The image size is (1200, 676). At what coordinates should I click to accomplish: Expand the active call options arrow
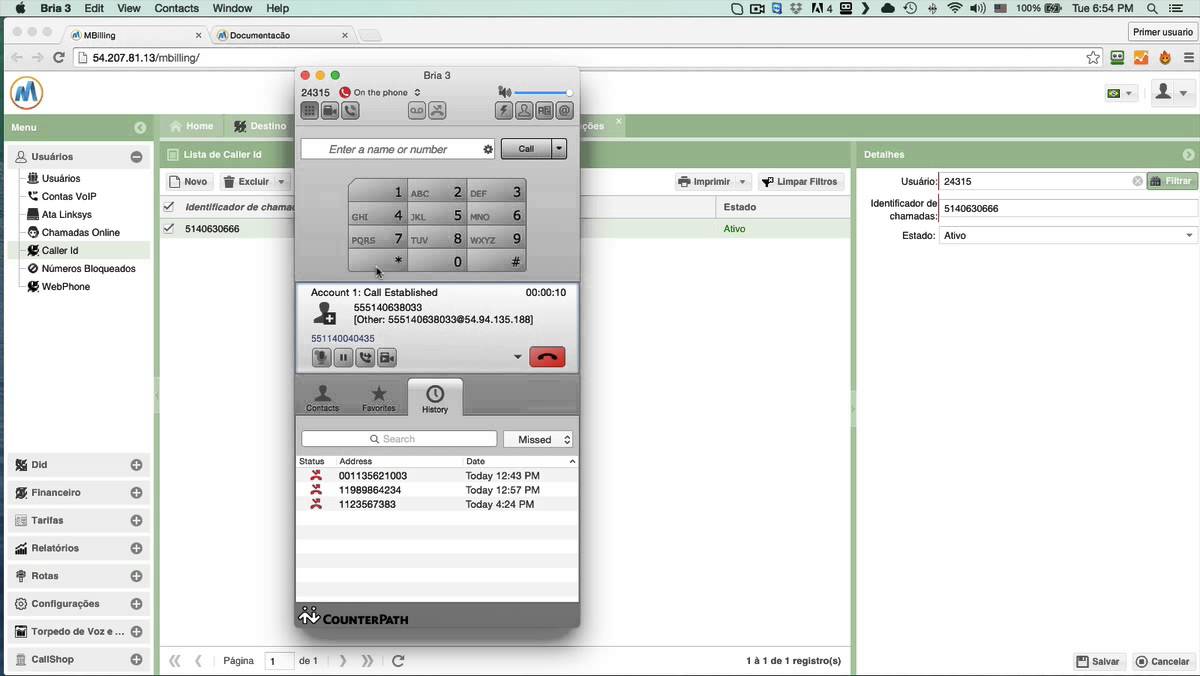(518, 357)
